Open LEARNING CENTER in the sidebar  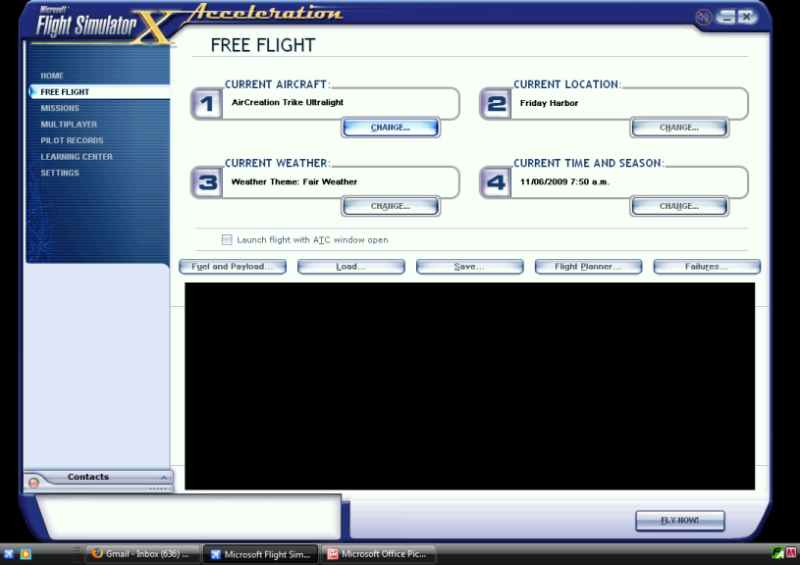pyautogui.click(x=77, y=157)
